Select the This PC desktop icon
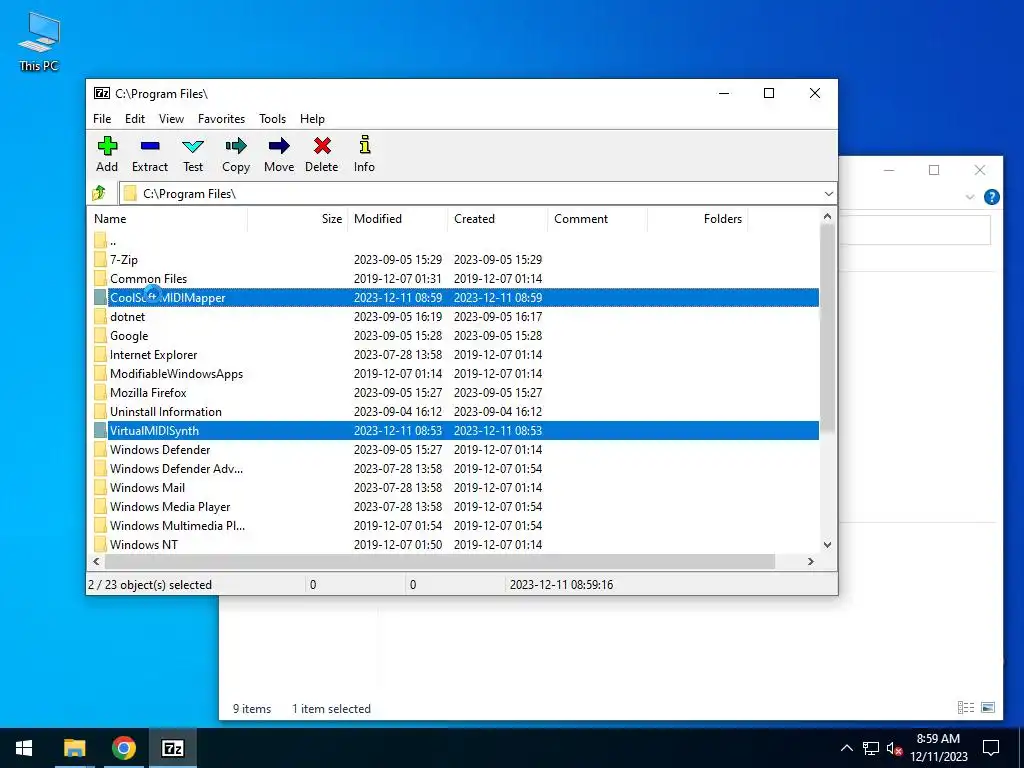This screenshot has height=768, width=1024. pyautogui.click(x=39, y=40)
